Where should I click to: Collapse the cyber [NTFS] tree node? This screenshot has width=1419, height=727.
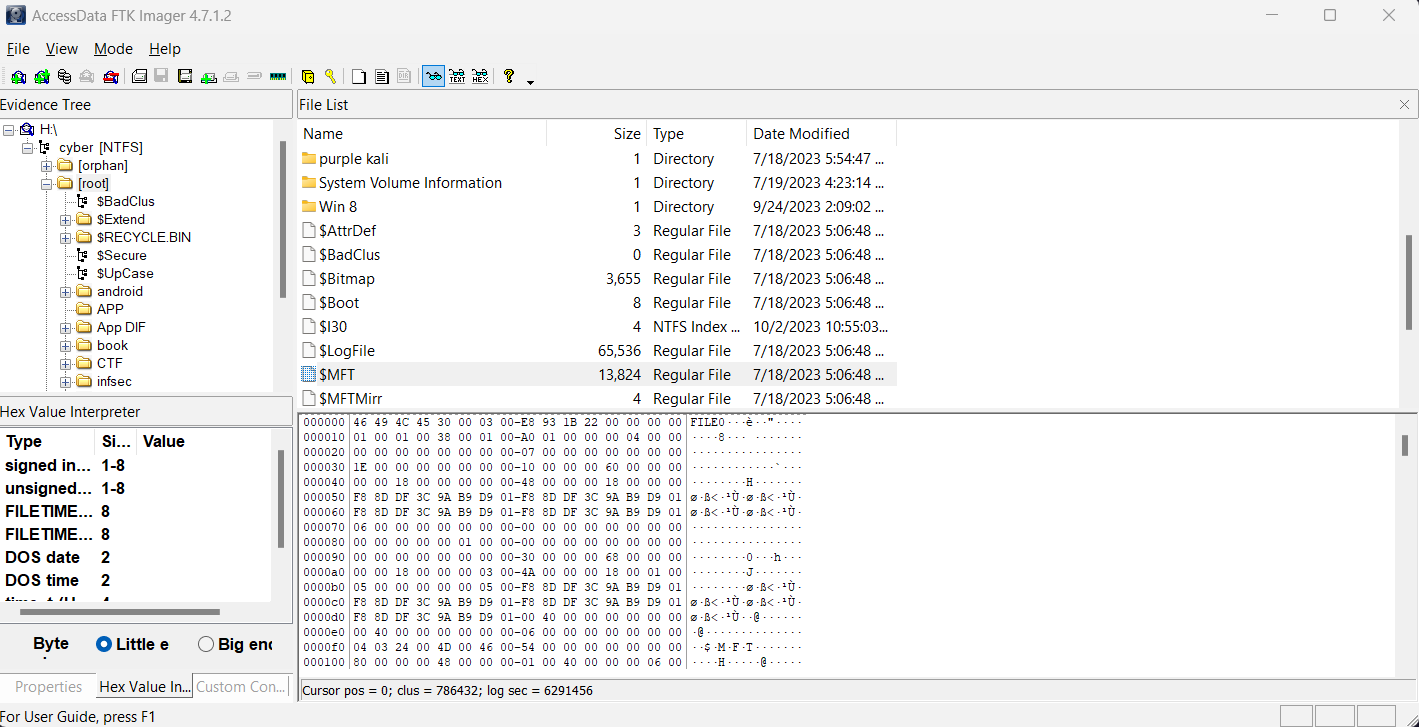coord(28,148)
